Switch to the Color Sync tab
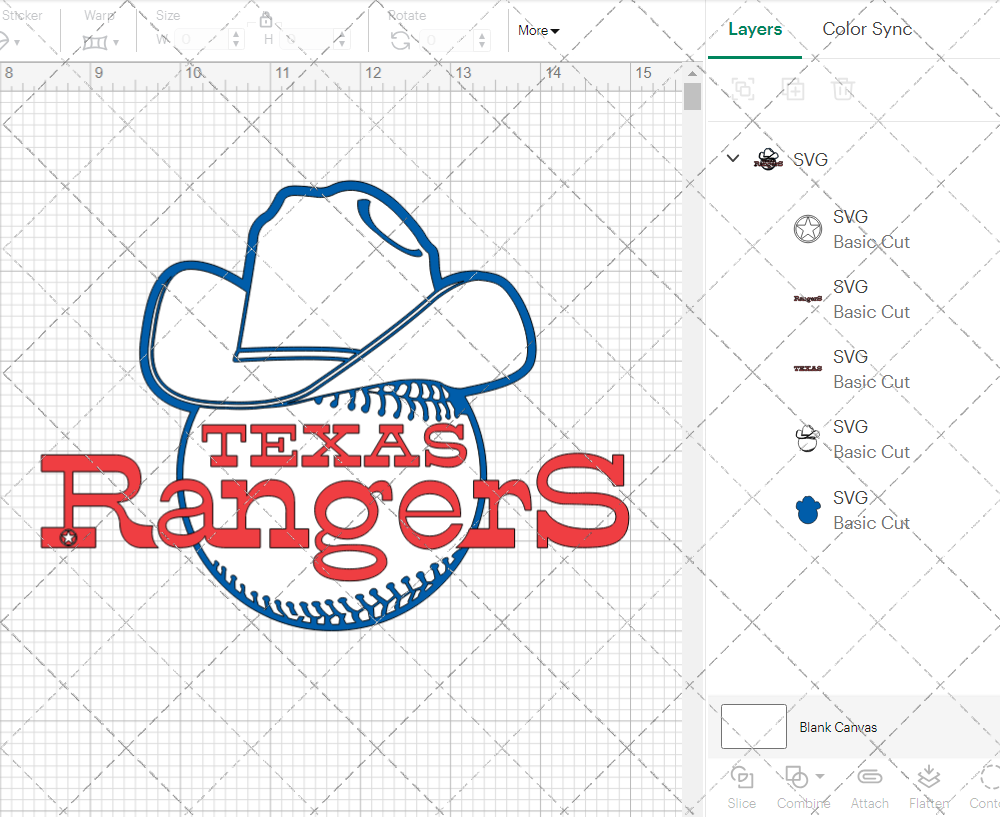 pyautogui.click(x=867, y=29)
